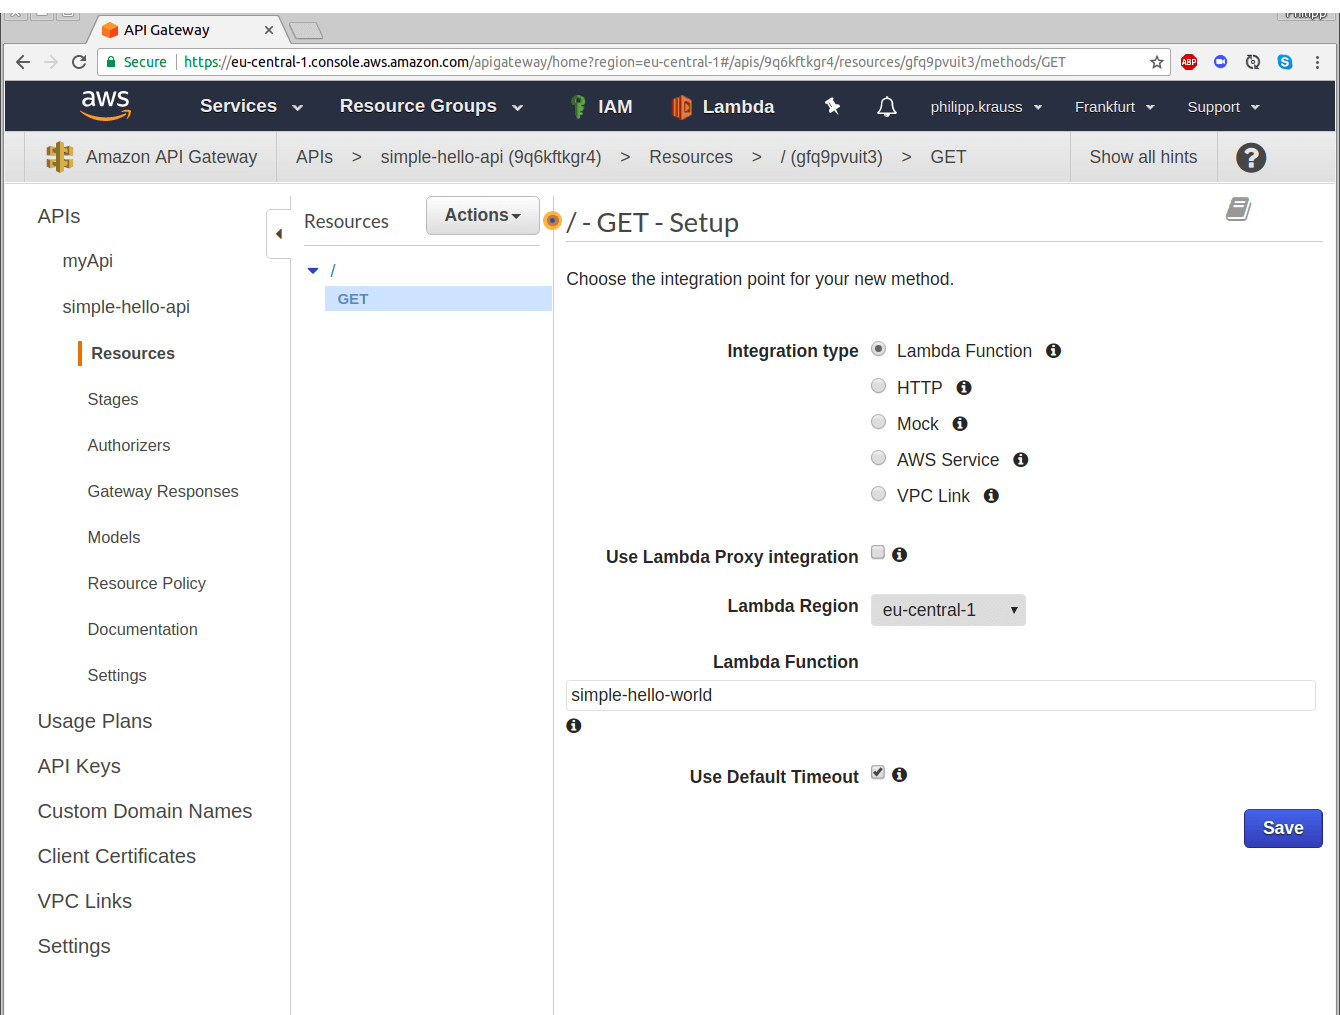Click info icon next to Lambda Function option
Screen dimensions: 1340x1015
pyautogui.click(x=1053, y=351)
